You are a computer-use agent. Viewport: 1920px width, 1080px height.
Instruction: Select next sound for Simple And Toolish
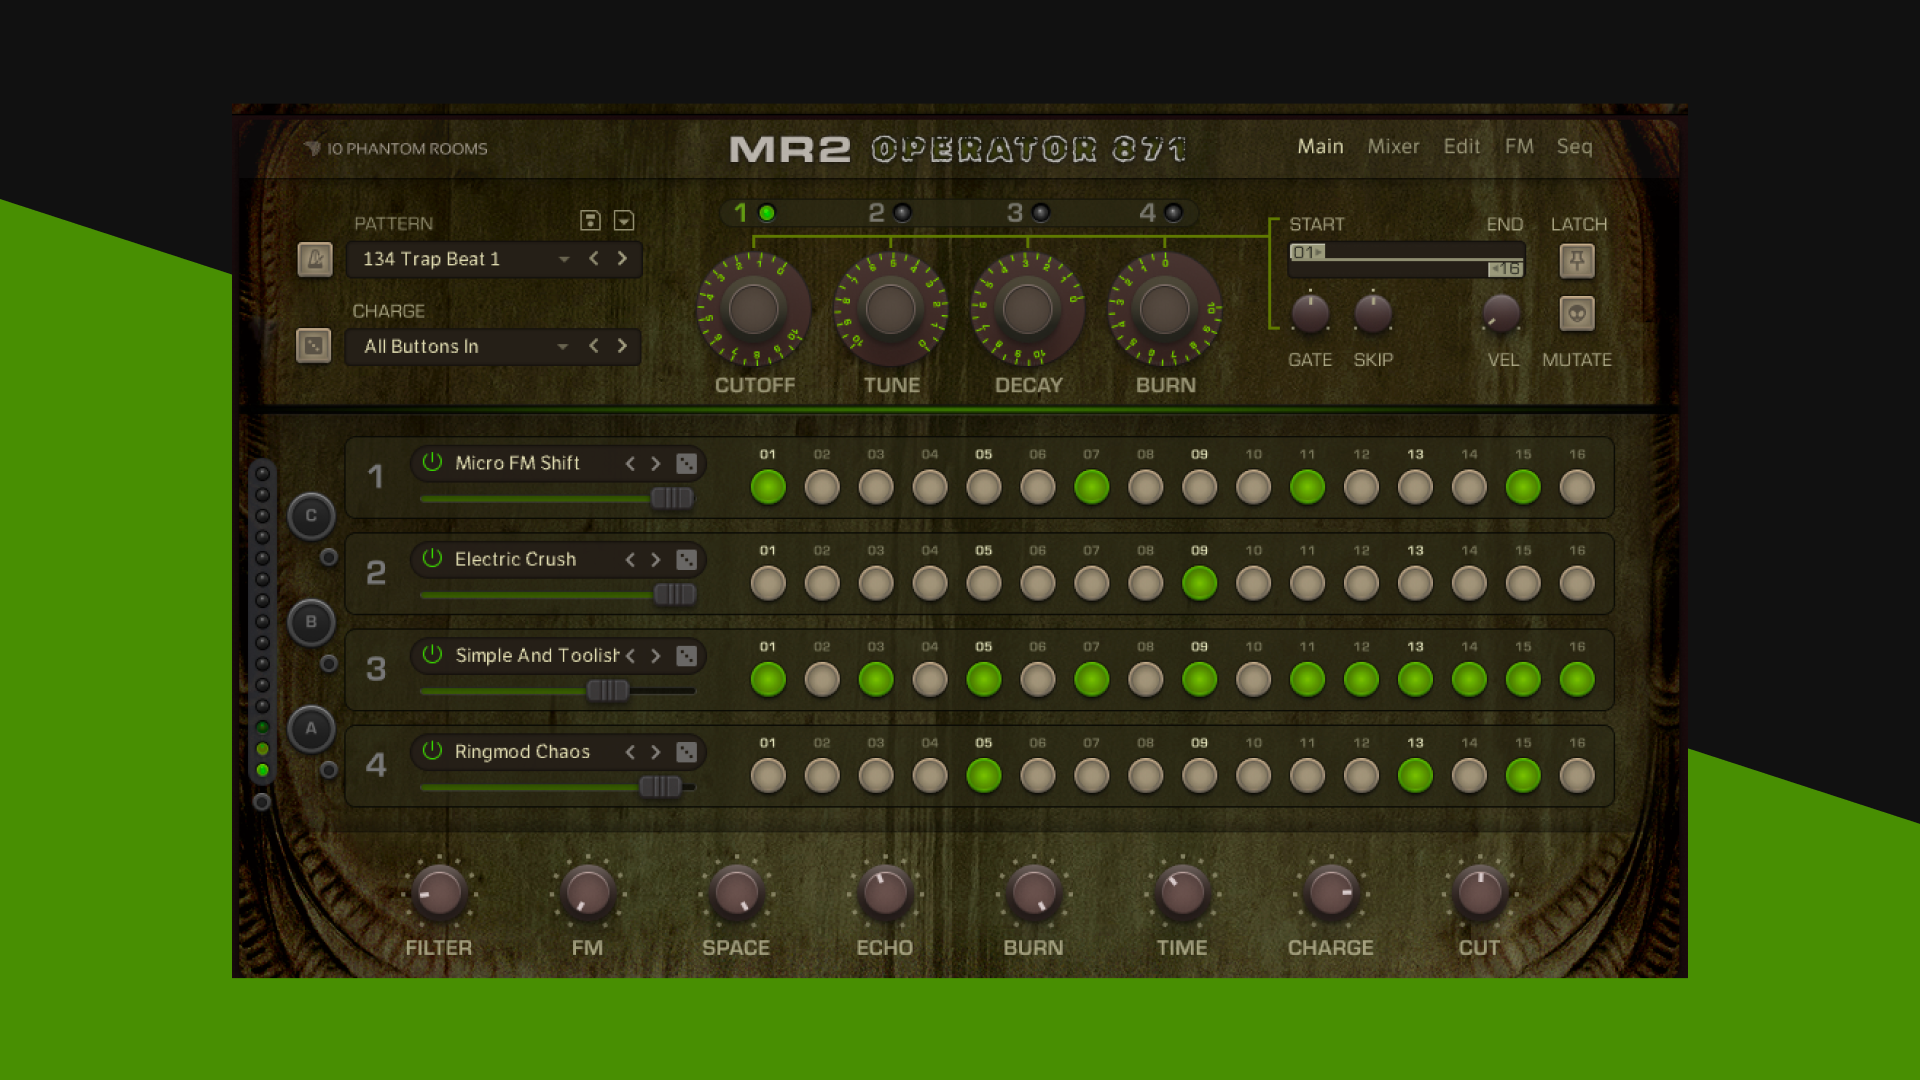656,656
